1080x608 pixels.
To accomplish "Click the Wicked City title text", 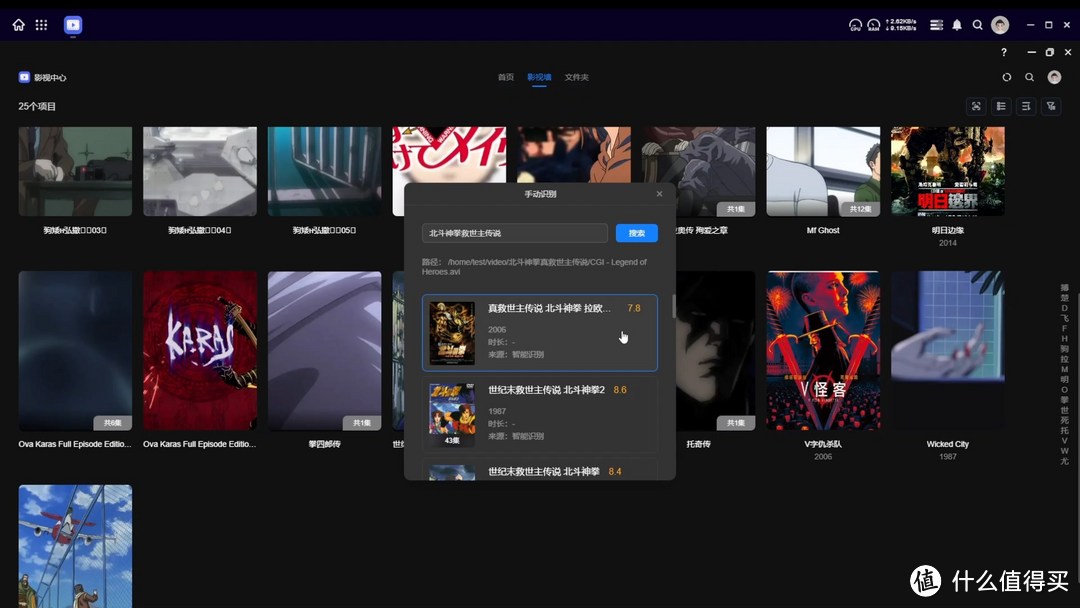I will pos(948,444).
